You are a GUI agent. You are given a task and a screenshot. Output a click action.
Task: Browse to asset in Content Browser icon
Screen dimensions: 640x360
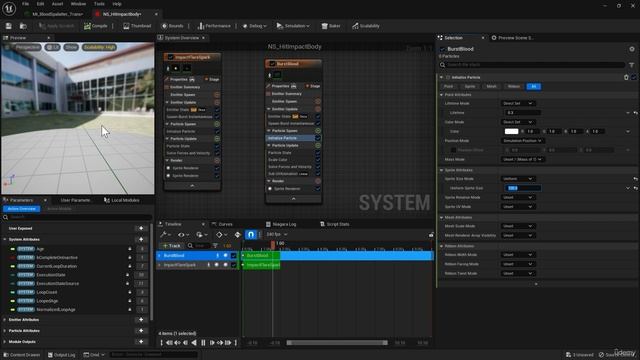[x=23, y=26]
